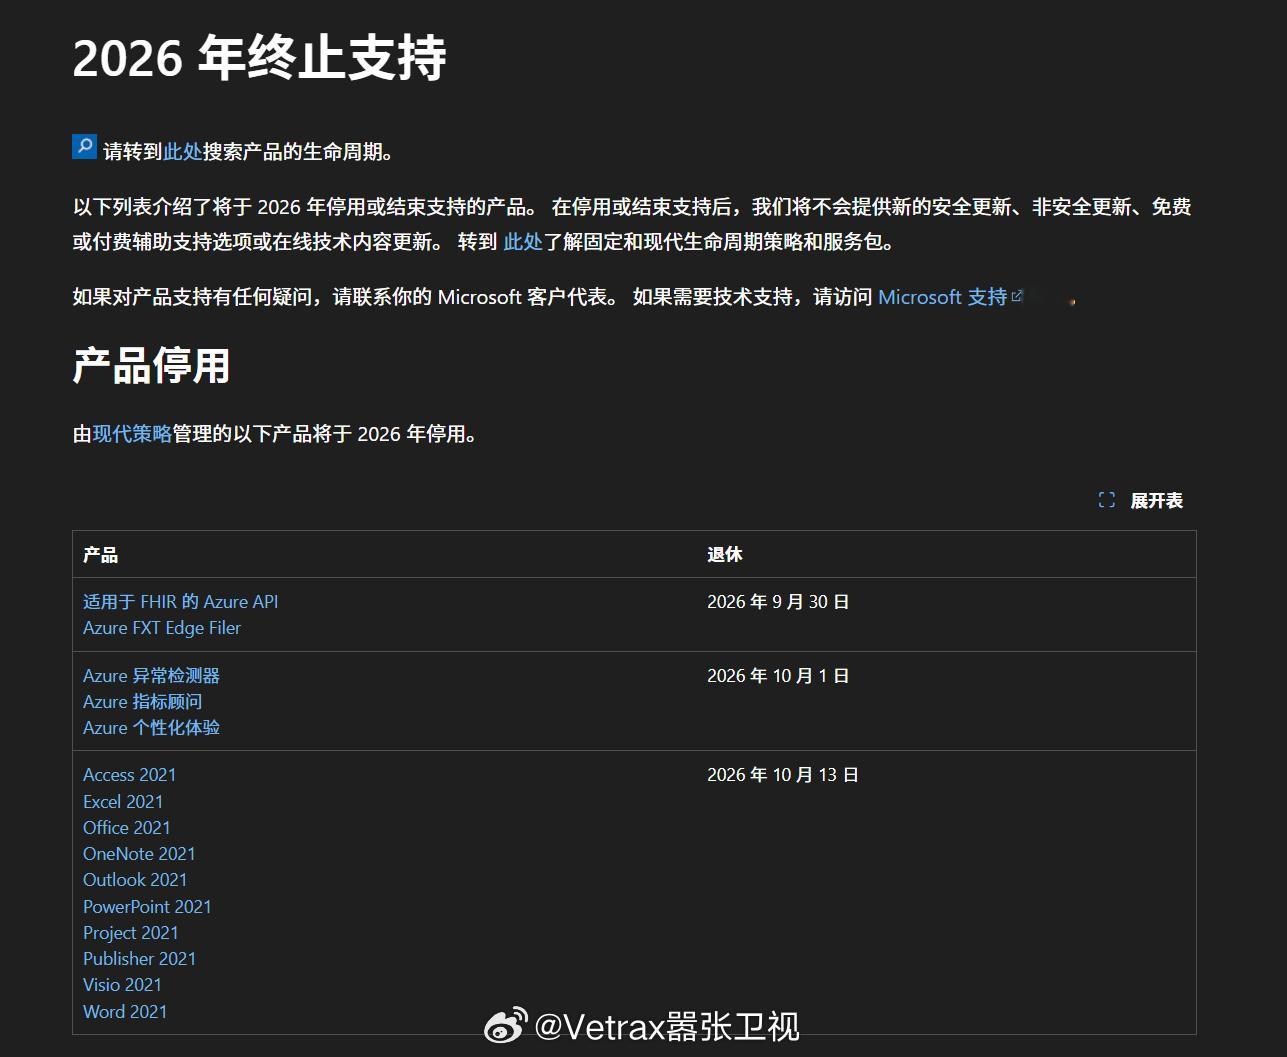The image size is (1287, 1057).
Task: Click the expand table brackets icon
Action: pos(1106,500)
